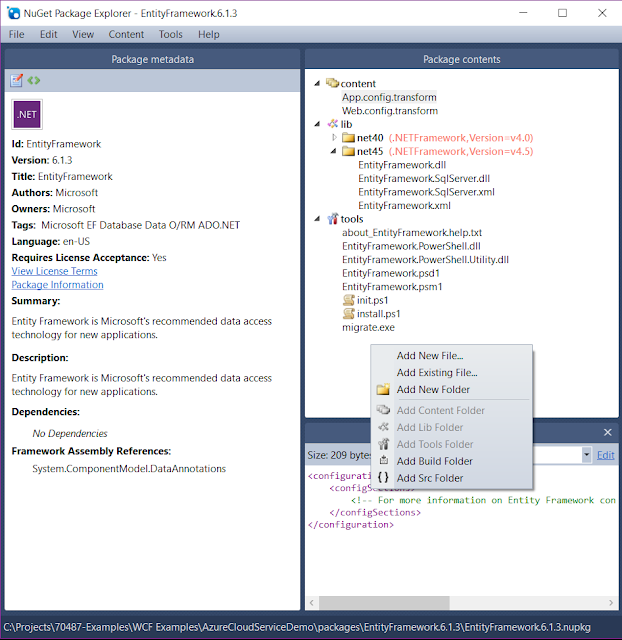Screen dimensions: 622x640
Task: Select EntityFramework.psm1 file
Action: point(392,287)
